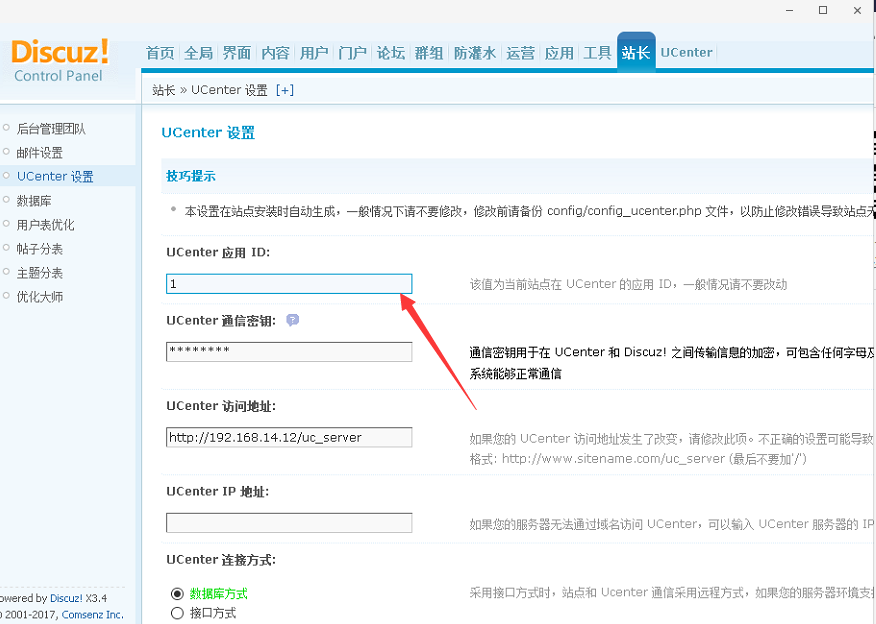
Task: Click the empty UCenter IP 地址 field
Action: [x=288, y=523]
